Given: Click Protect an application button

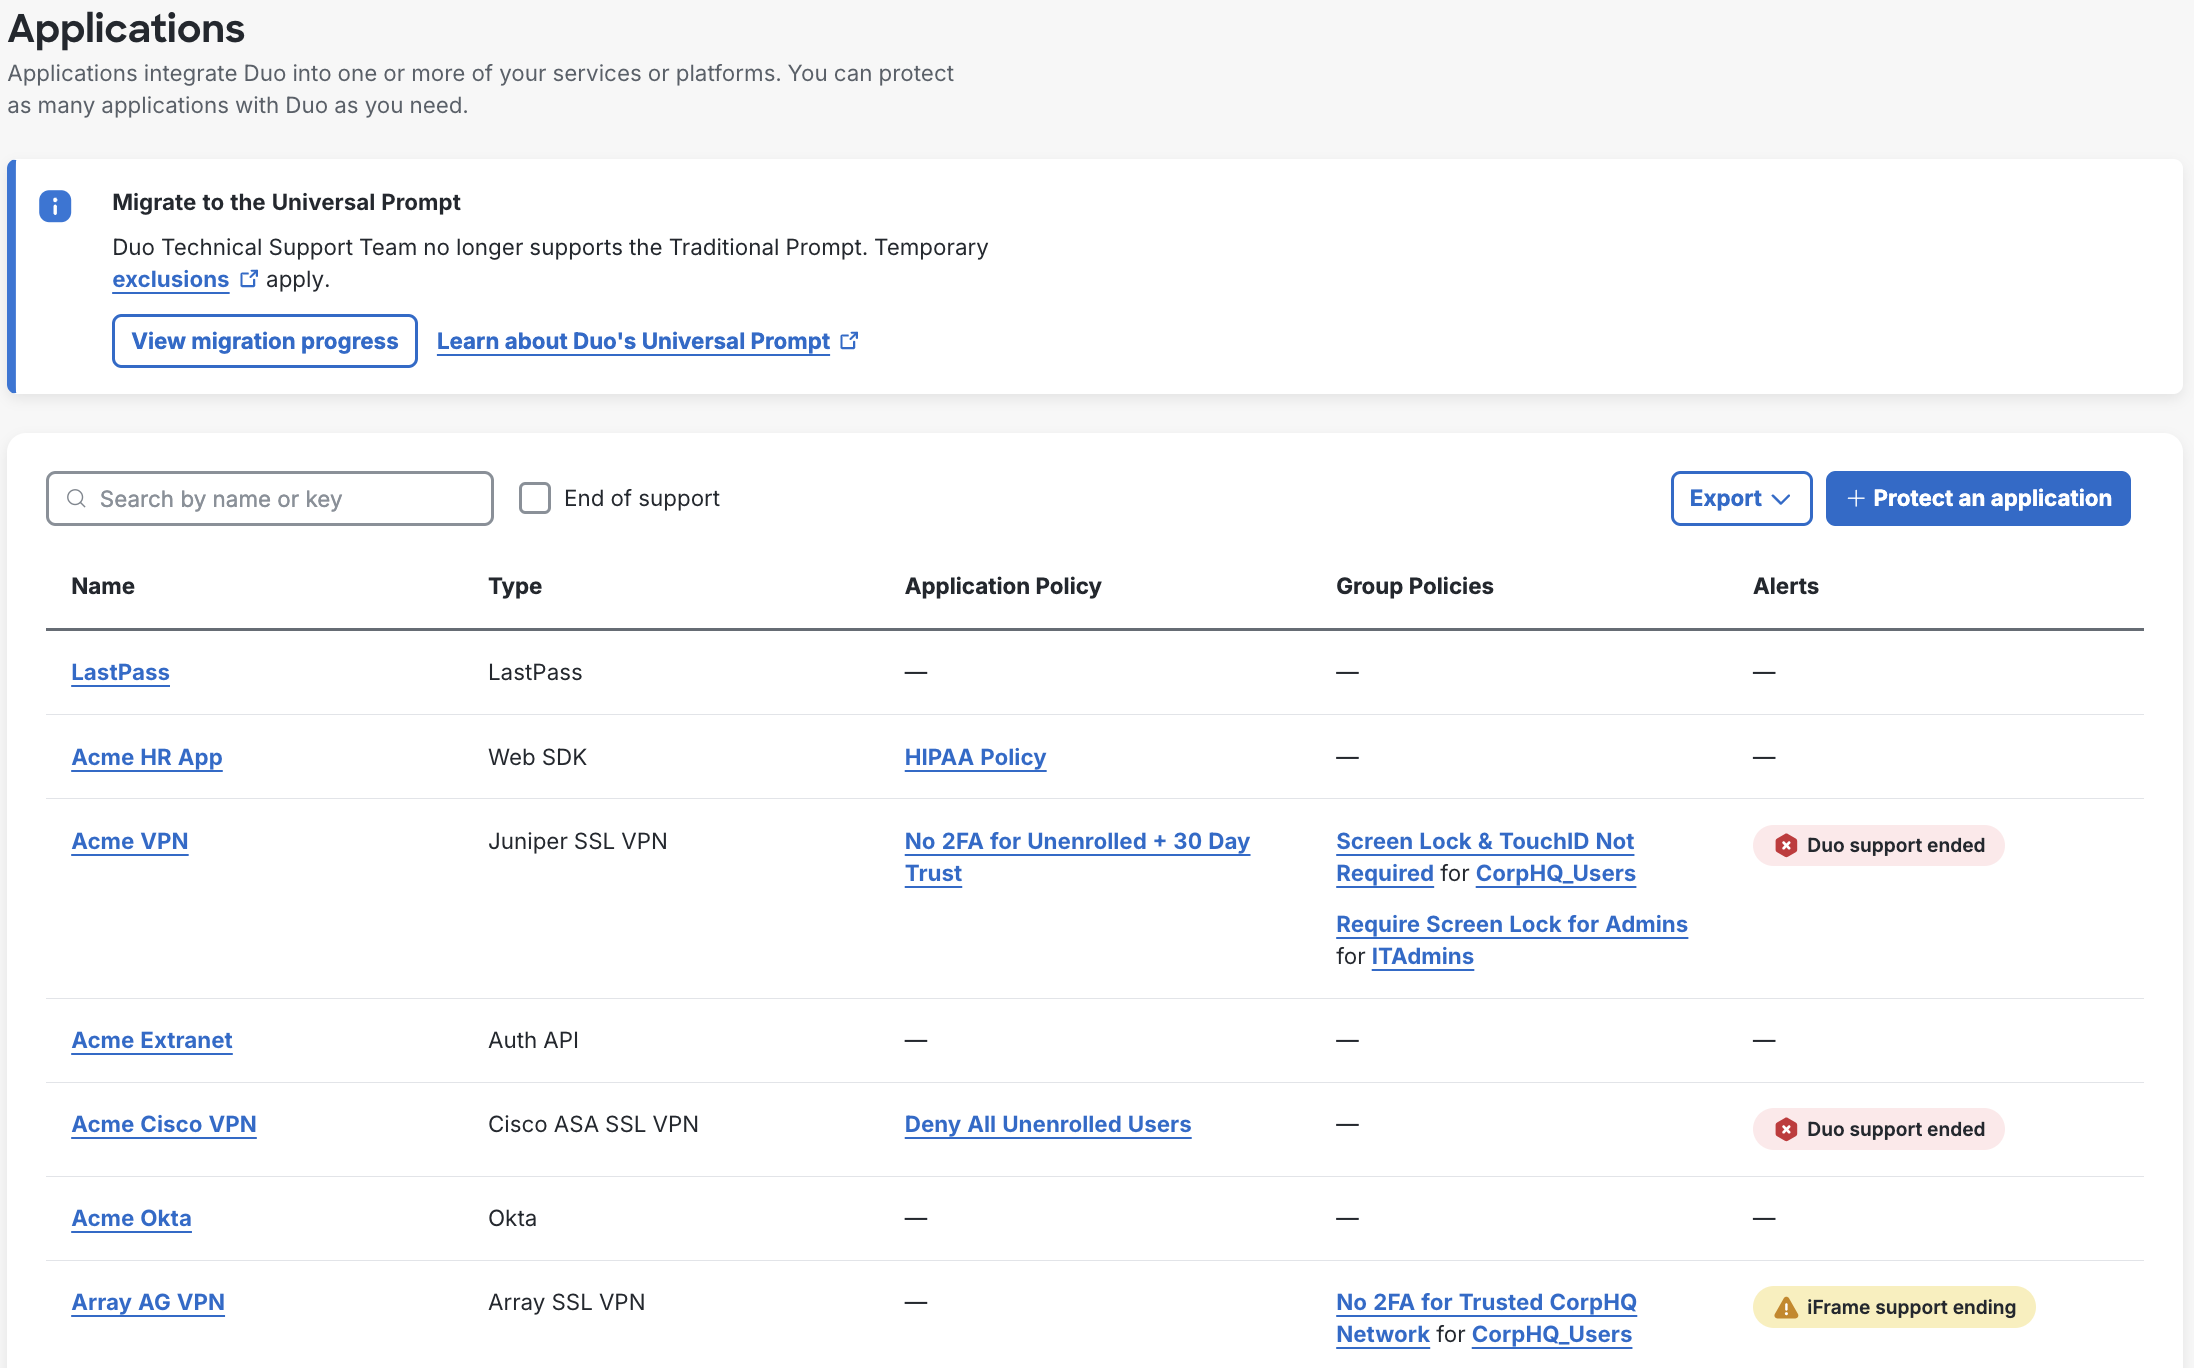Looking at the screenshot, I should tap(1976, 498).
